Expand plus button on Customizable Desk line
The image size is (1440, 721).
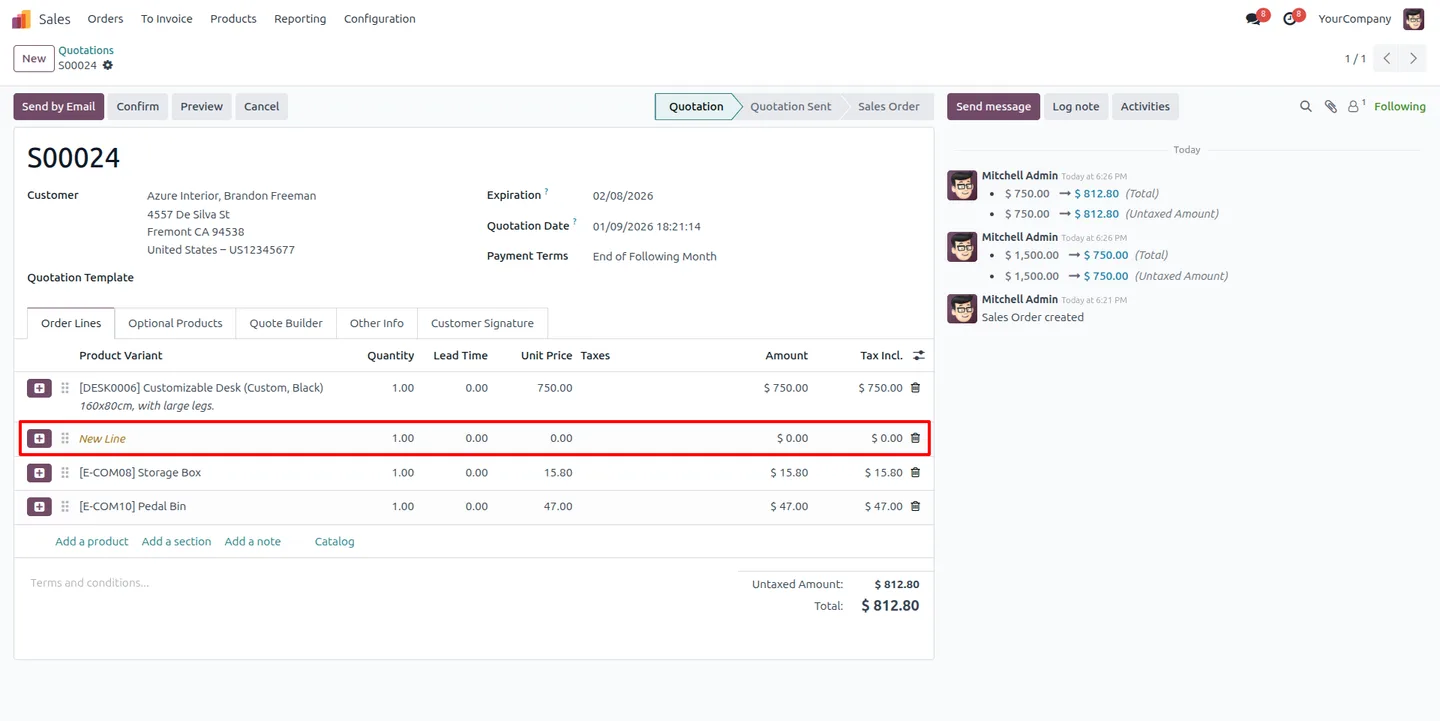pos(39,388)
